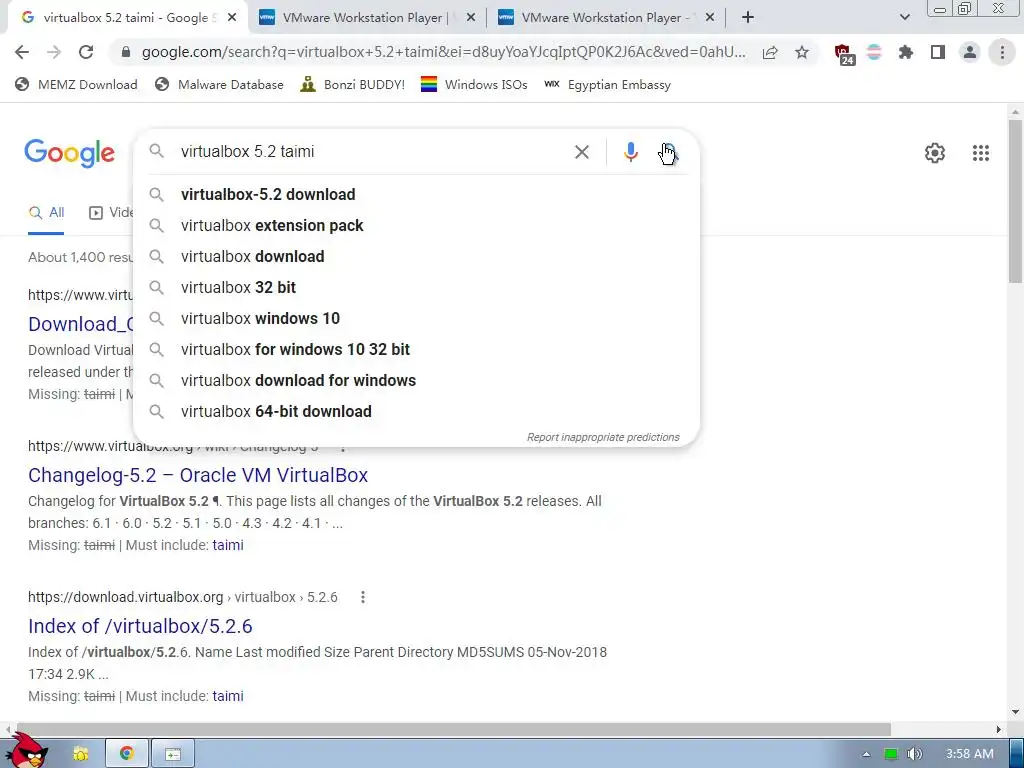Choose suggestion virtualbox 32 bit
This screenshot has width=1024, height=768.
pos(416,287)
